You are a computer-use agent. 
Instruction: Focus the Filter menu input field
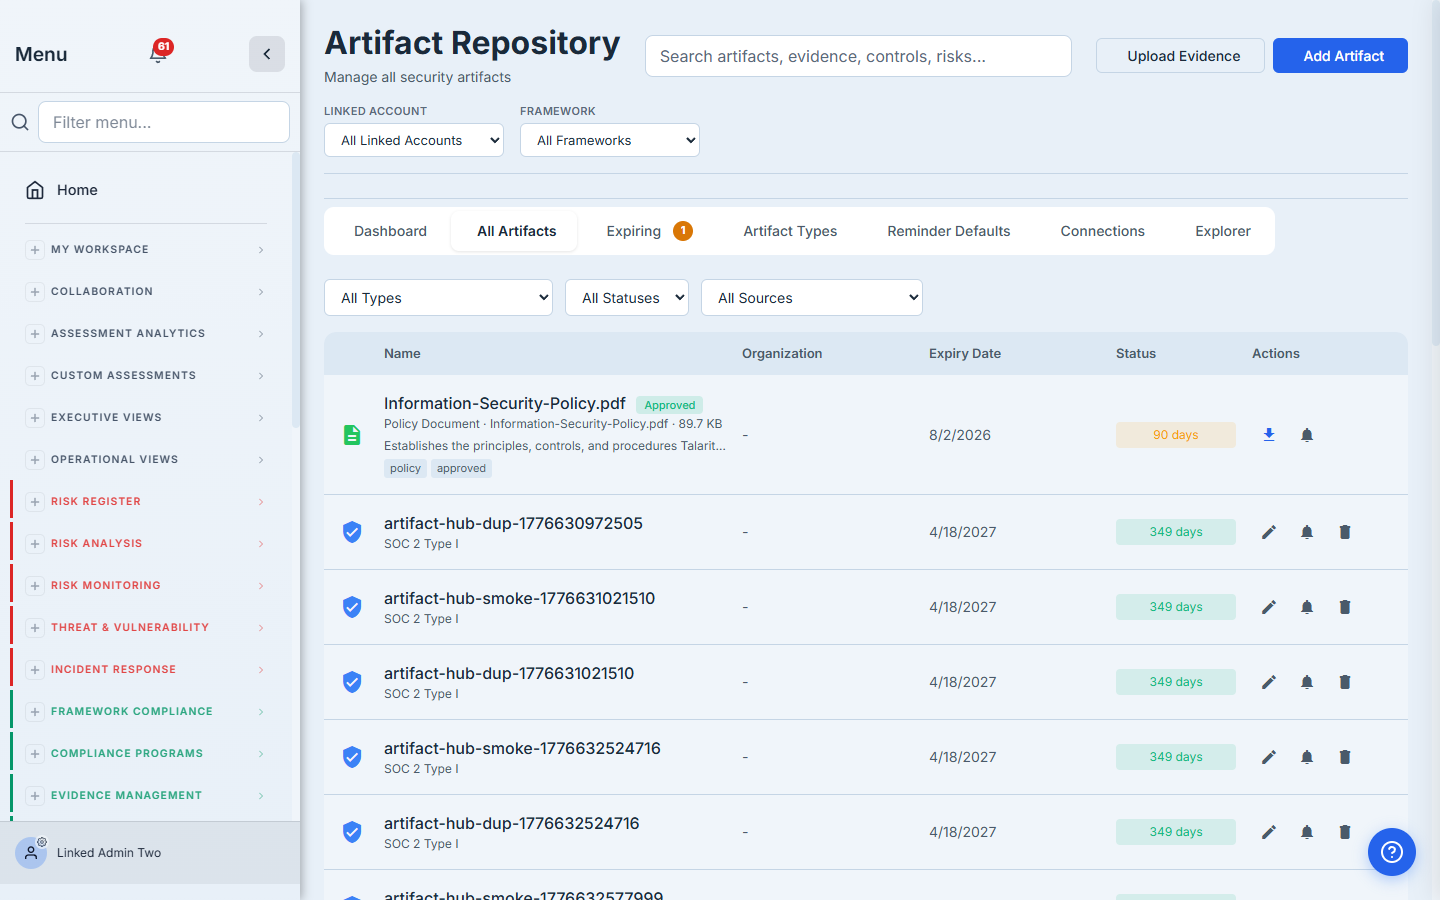pos(164,122)
